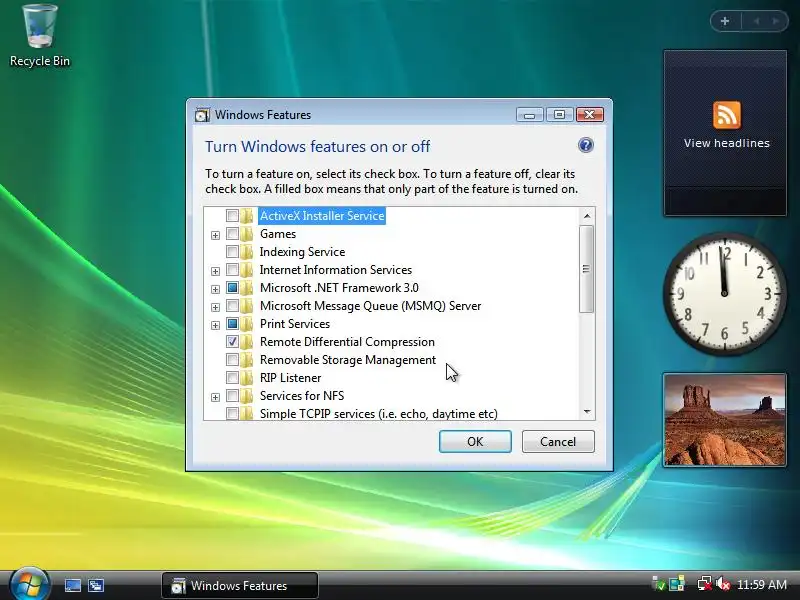Viewport: 800px width, 600px height.
Task: Click the network connection tray icon
Action: 705,583
